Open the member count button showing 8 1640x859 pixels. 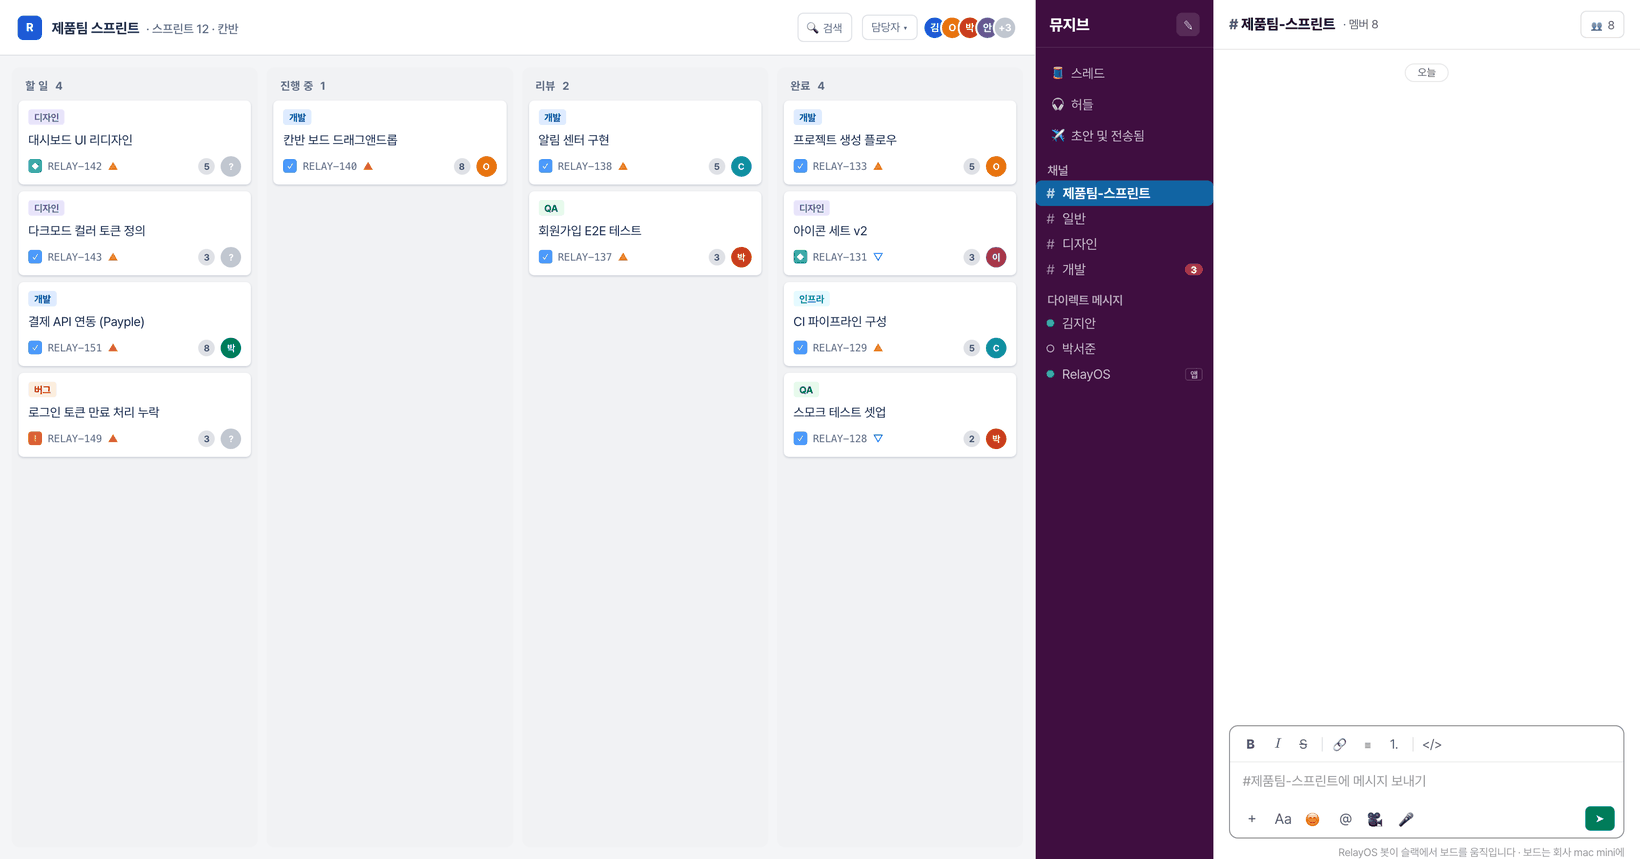click(x=1602, y=25)
